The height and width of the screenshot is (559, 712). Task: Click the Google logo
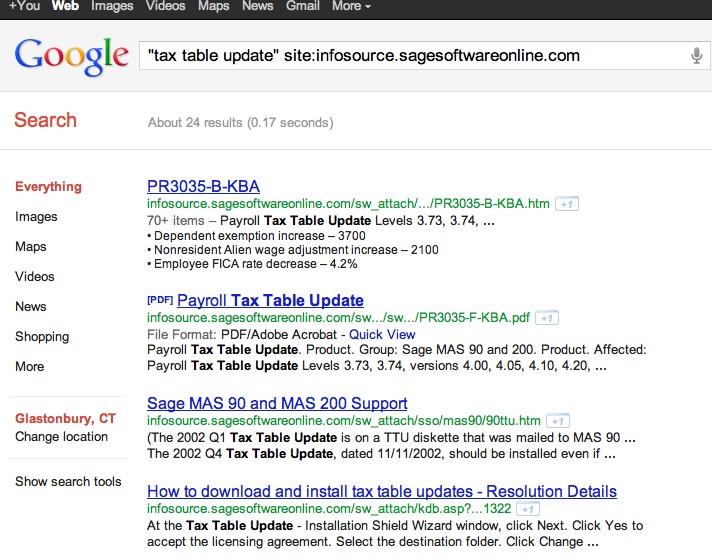coord(71,56)
